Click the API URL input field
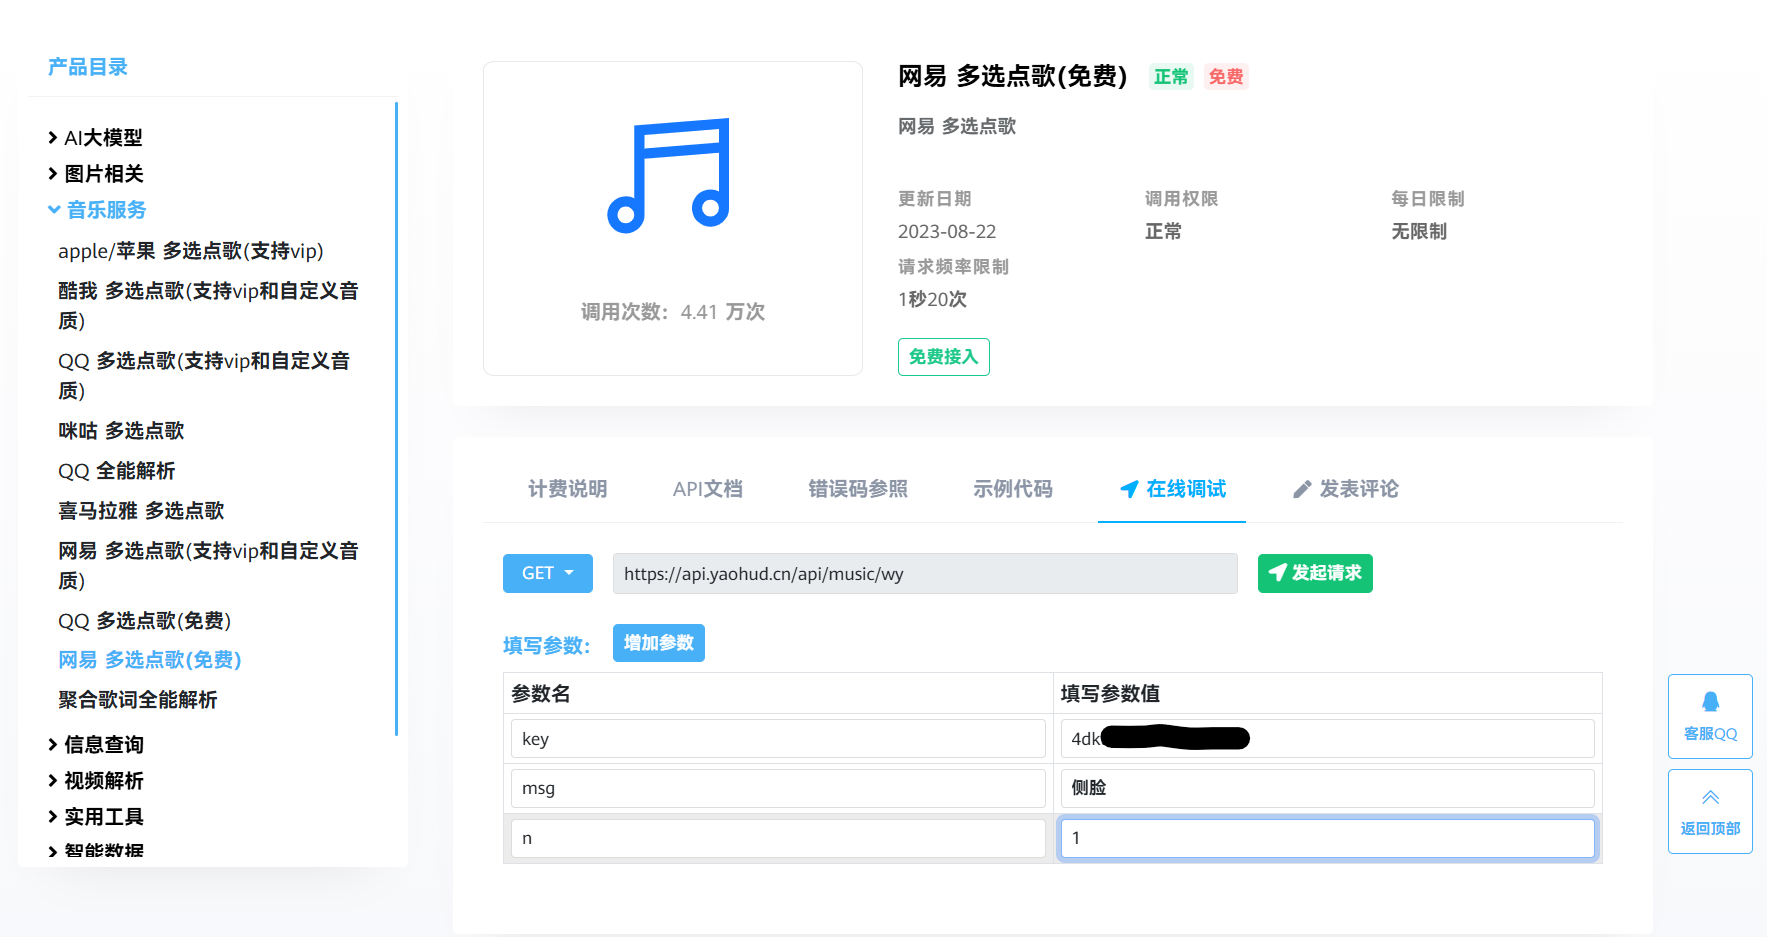The height and width of the screenshot is (937, 1767). pos(925,574)
